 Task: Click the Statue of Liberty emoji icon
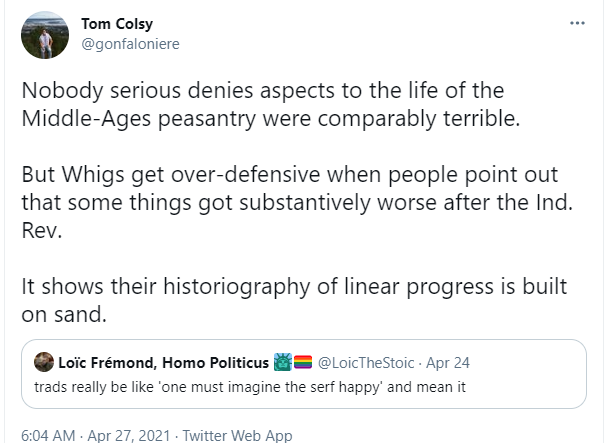283,362
